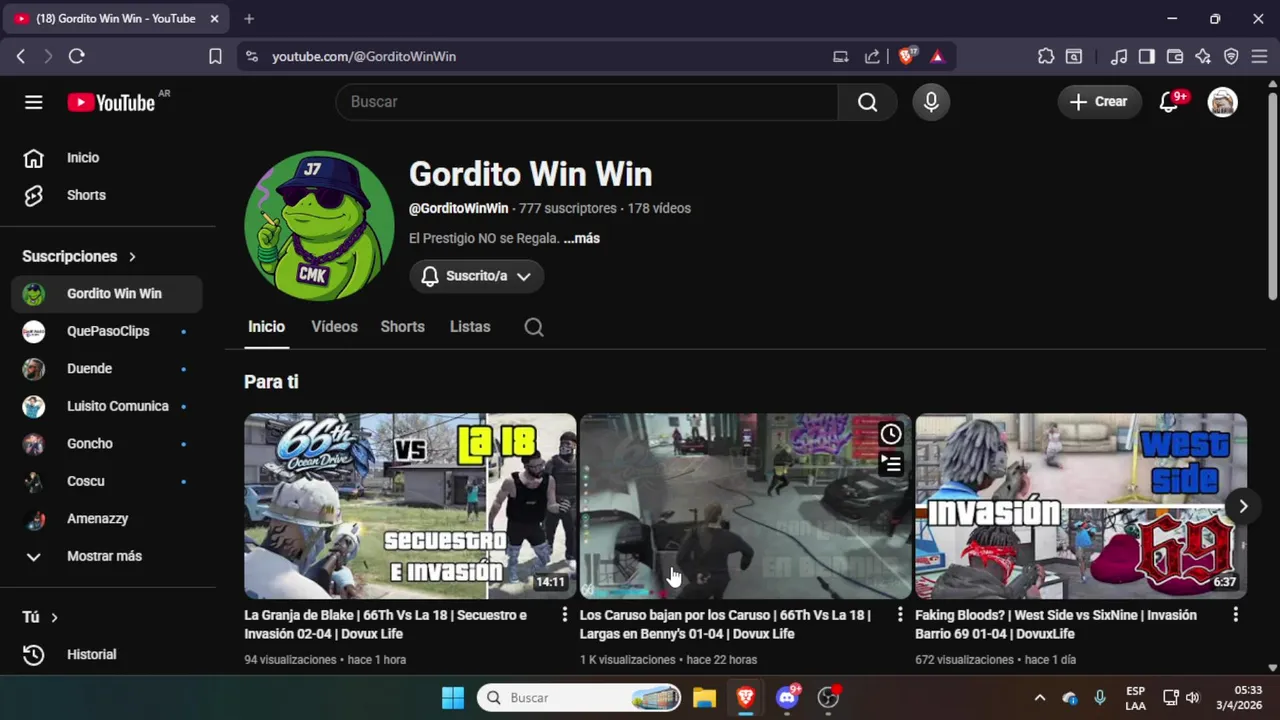Expand the Tú section
This screenshot has height=720, width=1280.
coord(40,618)
